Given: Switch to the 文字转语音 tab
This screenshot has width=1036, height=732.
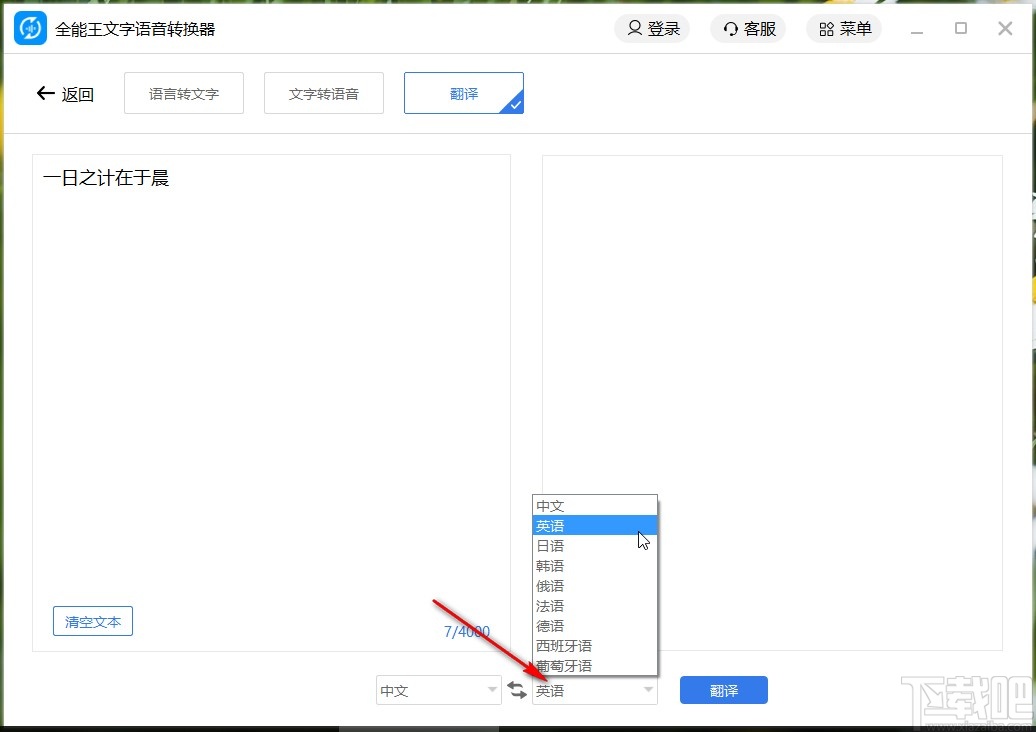Looking at the screenshot, I should 323,92.
